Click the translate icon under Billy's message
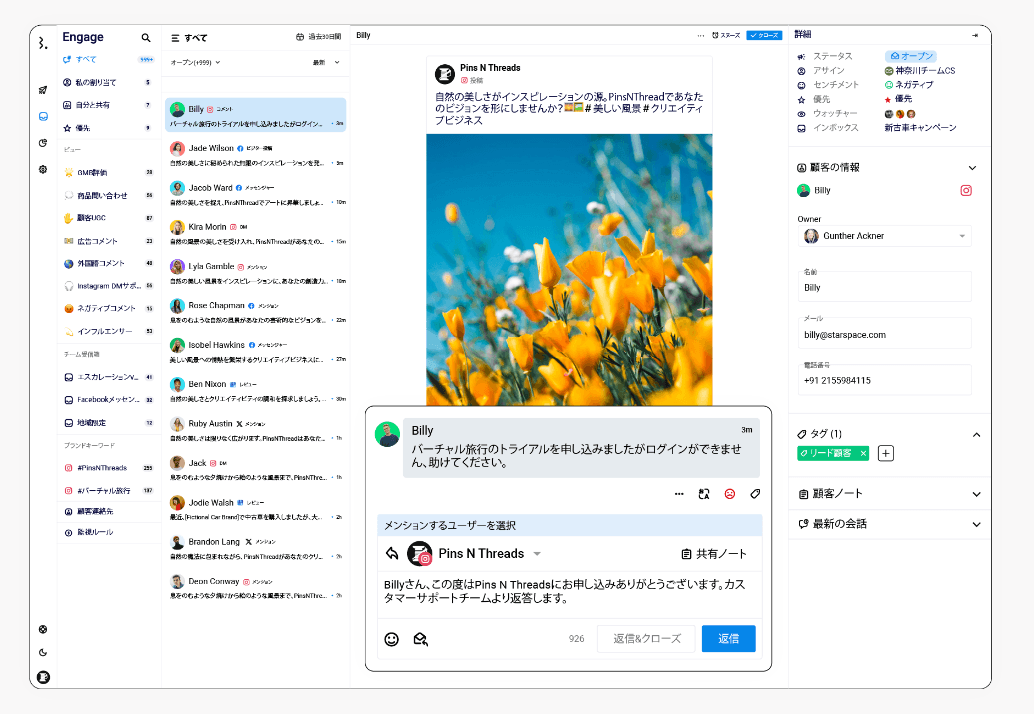1034x714 pixels. pyautogui.click(x=704, y=493)
